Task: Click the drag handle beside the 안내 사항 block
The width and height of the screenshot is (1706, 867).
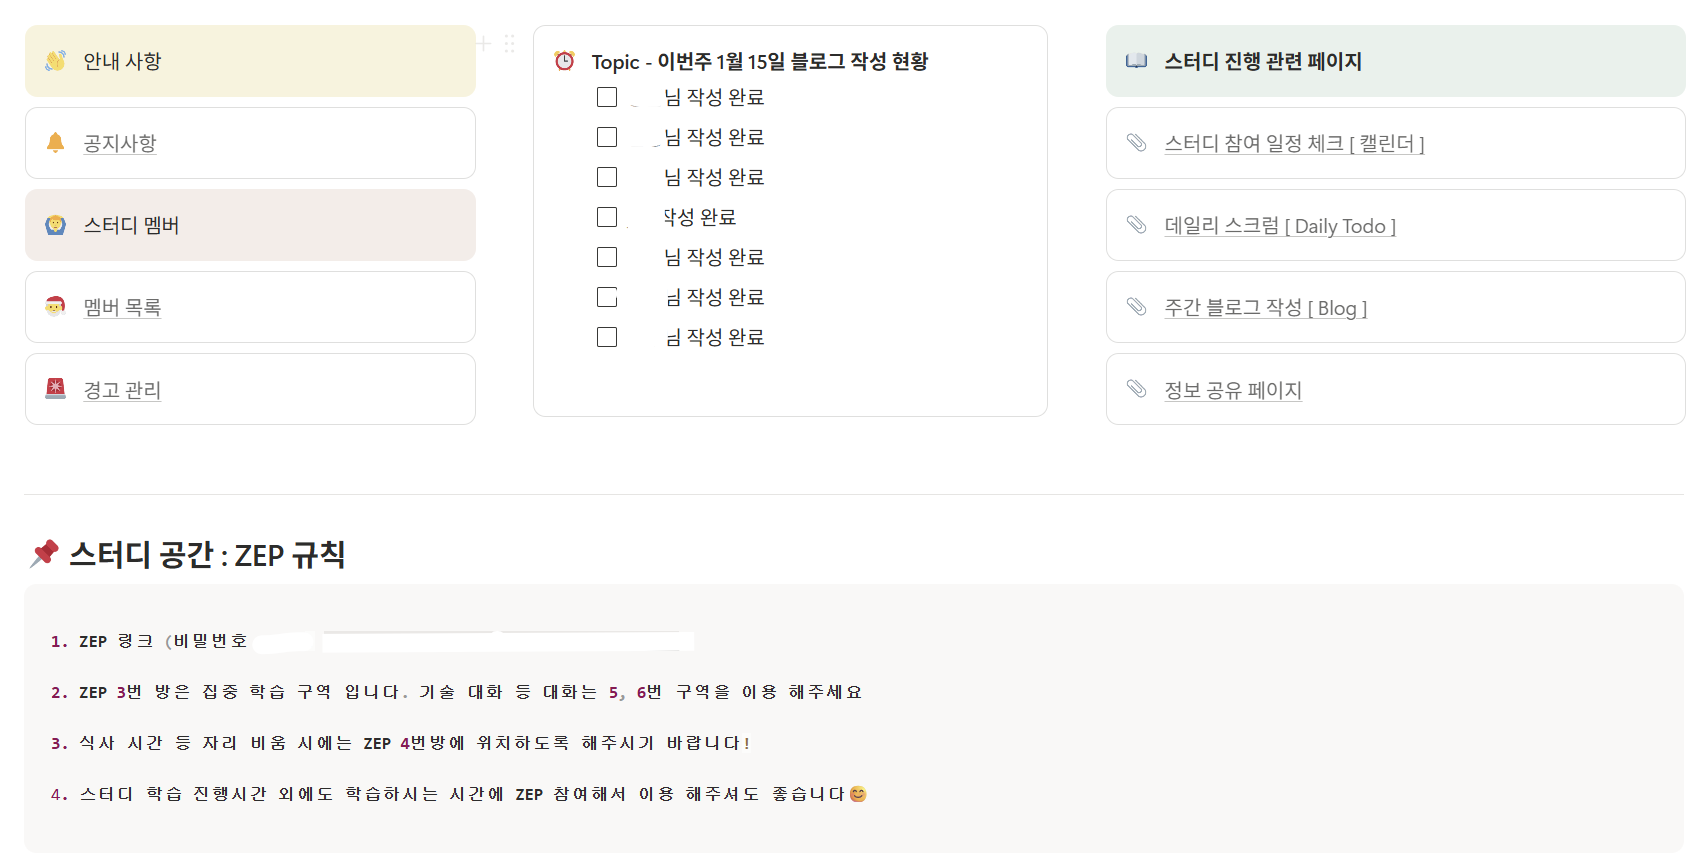Action: pos(510,44)
